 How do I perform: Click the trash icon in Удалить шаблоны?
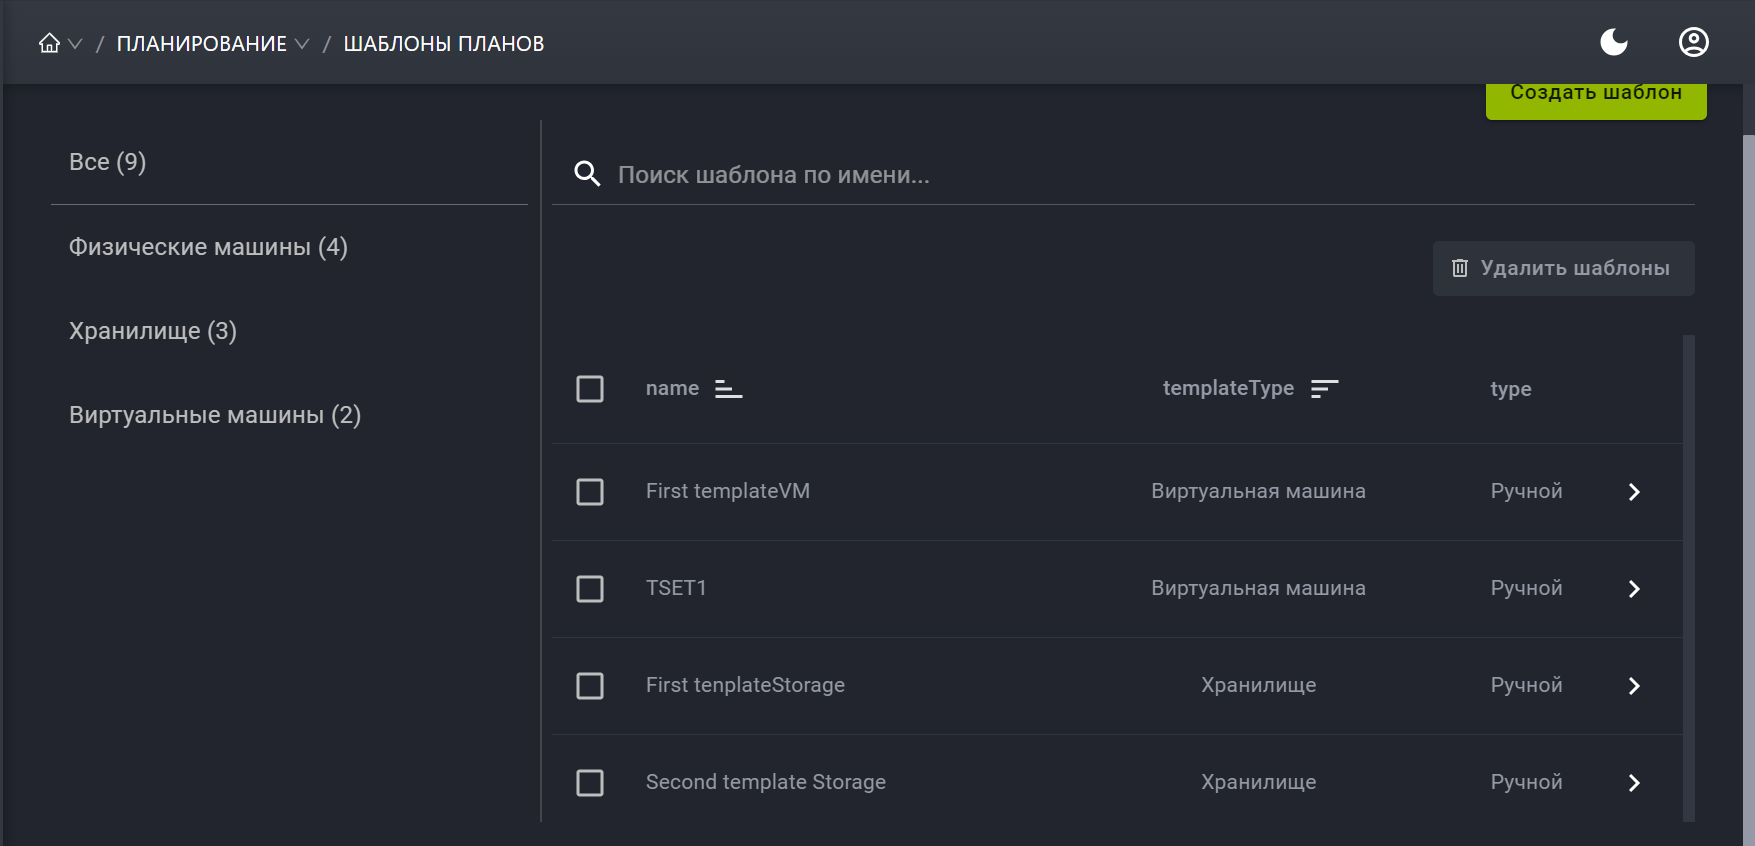pyautogui.click(x=1460, y=268)
